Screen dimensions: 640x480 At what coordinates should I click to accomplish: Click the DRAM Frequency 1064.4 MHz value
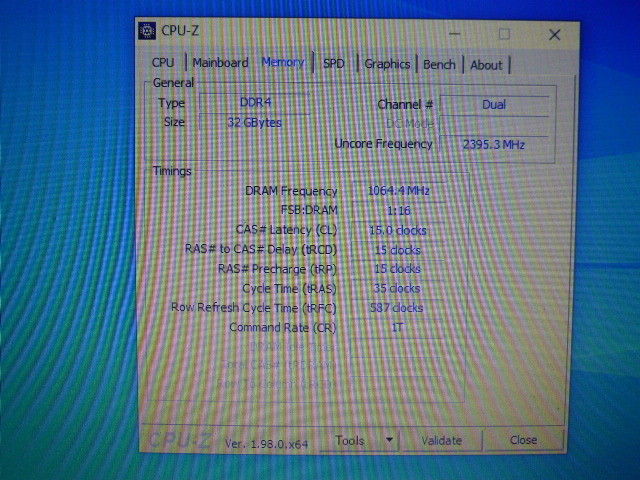pyautogui.click(x=398, y=191)
